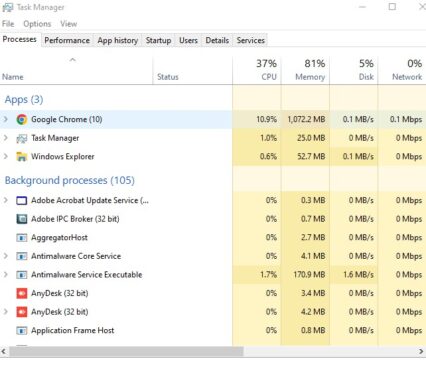Click the Antimalware Core Service icon
426x365 pixels.
coord(22,256)
